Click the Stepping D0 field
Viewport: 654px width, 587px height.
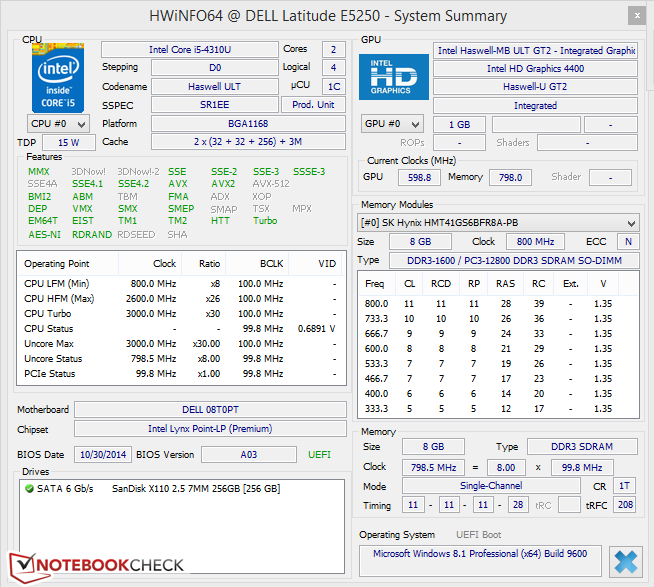point(214,68)
